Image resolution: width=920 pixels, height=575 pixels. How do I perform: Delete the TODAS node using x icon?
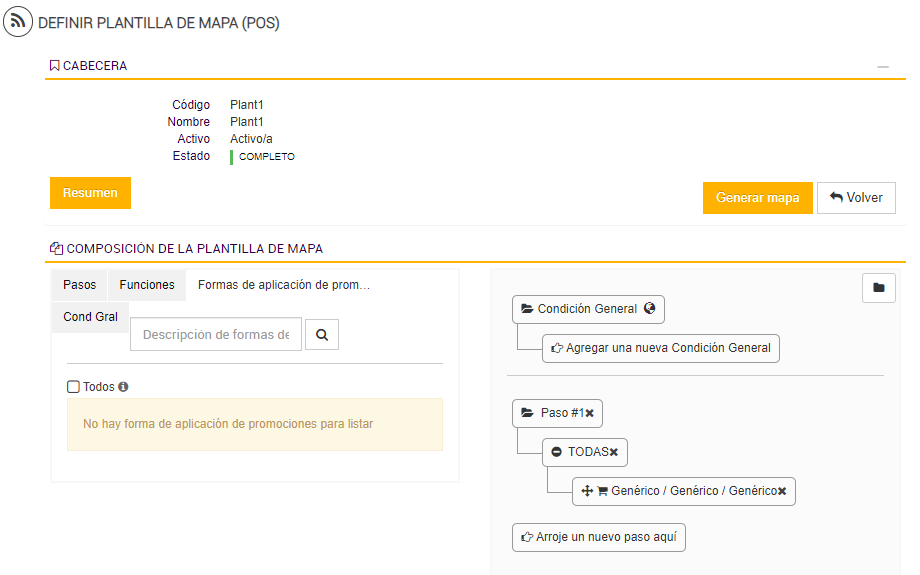(614, 452)
